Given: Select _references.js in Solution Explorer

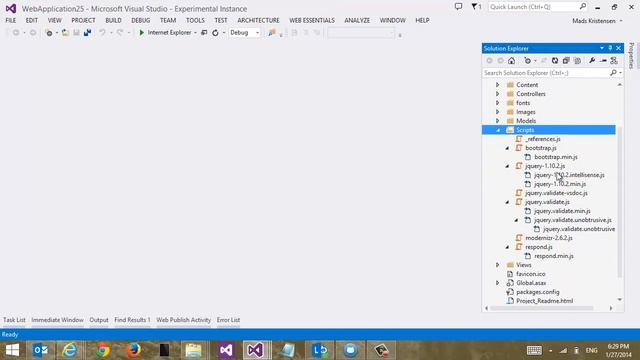Looking at the screenshot, I should coord(543,139).
